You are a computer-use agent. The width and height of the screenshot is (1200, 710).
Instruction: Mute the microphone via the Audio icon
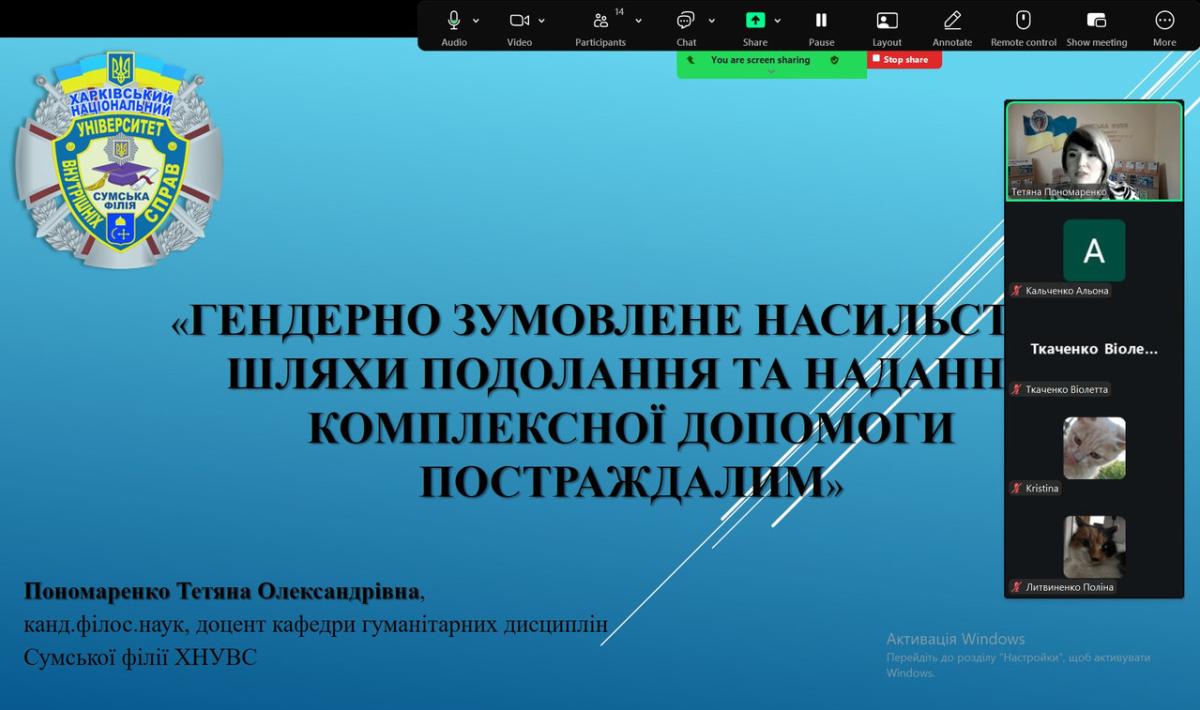[x=454, y=21]
